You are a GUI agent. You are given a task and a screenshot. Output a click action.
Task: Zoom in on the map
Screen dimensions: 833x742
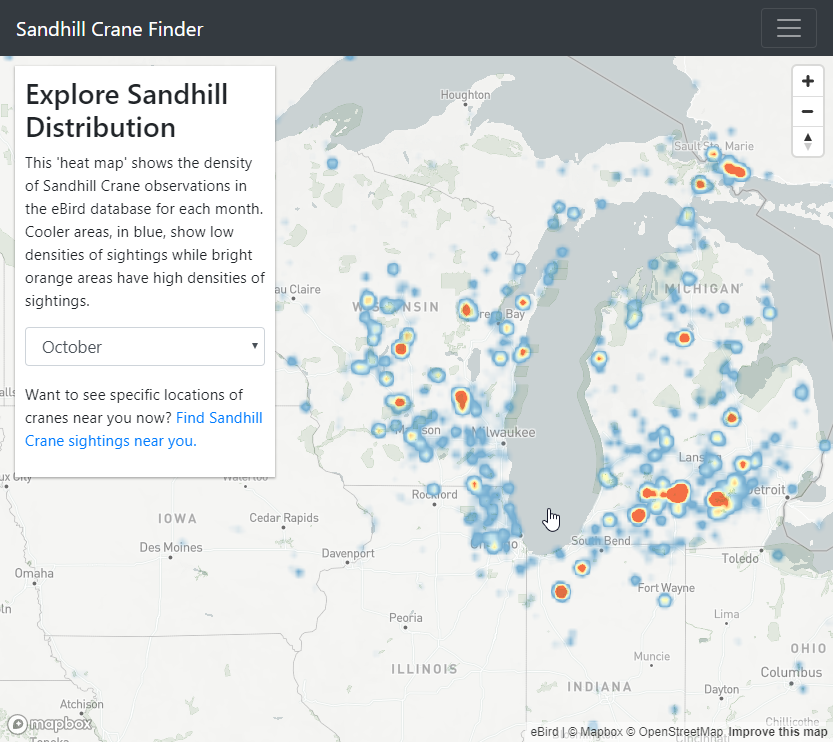coord(808,81)
